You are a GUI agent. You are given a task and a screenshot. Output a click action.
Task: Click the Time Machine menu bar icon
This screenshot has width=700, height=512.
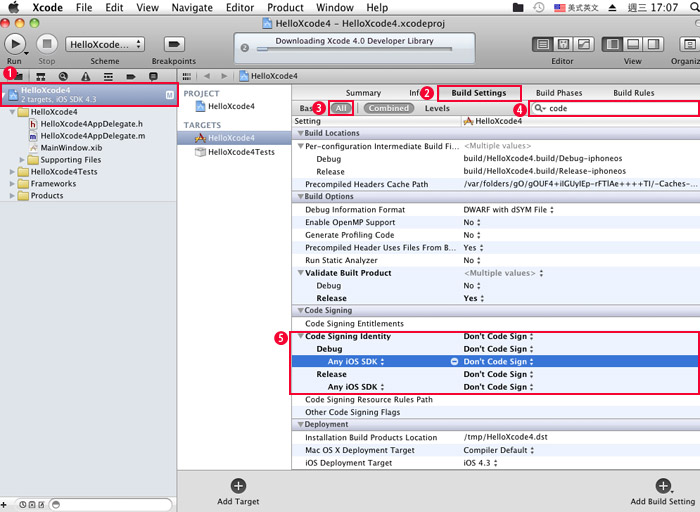539,7
